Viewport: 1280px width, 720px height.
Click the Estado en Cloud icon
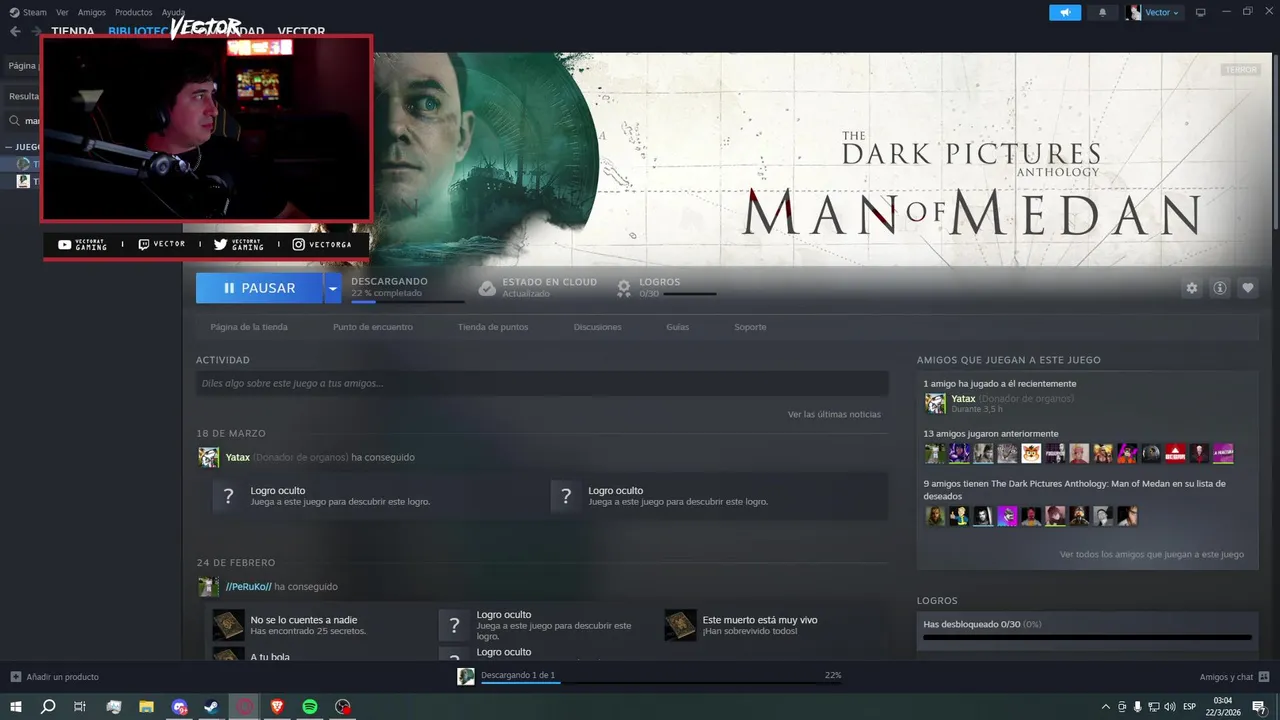487,288
